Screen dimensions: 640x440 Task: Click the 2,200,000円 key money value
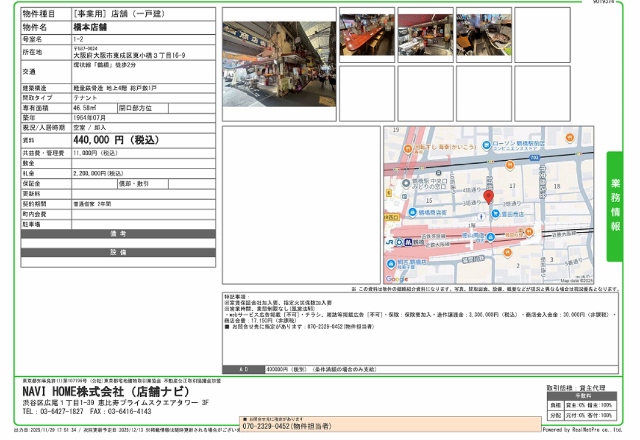pos(98,173)
